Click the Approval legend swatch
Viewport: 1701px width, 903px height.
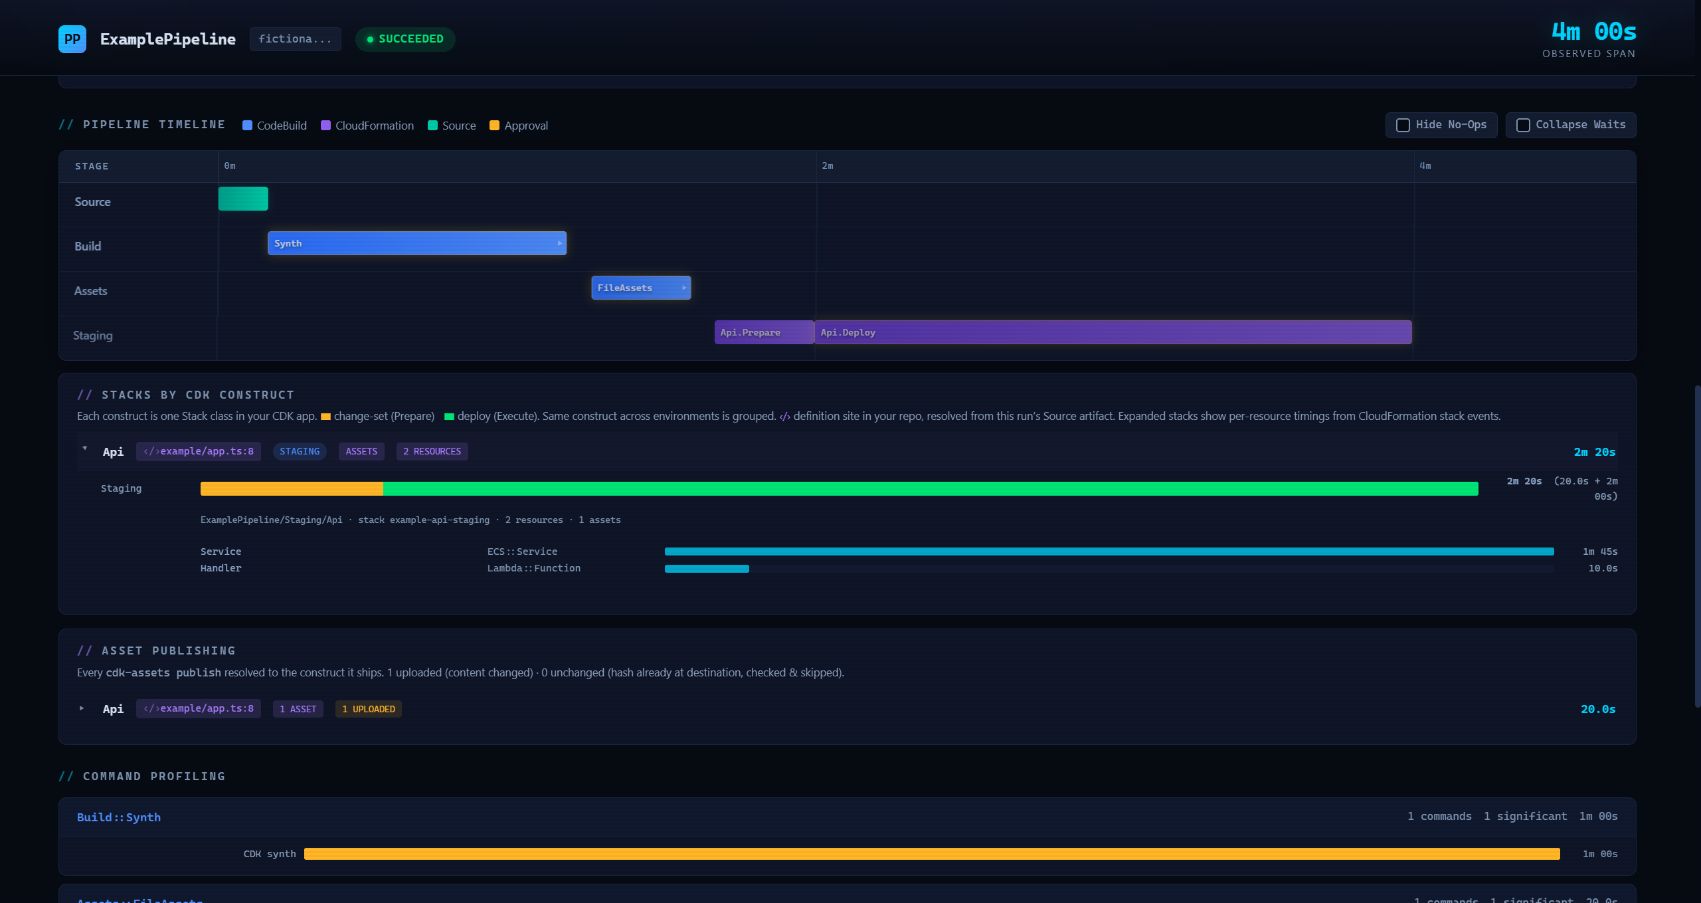(x=494, y=125)
